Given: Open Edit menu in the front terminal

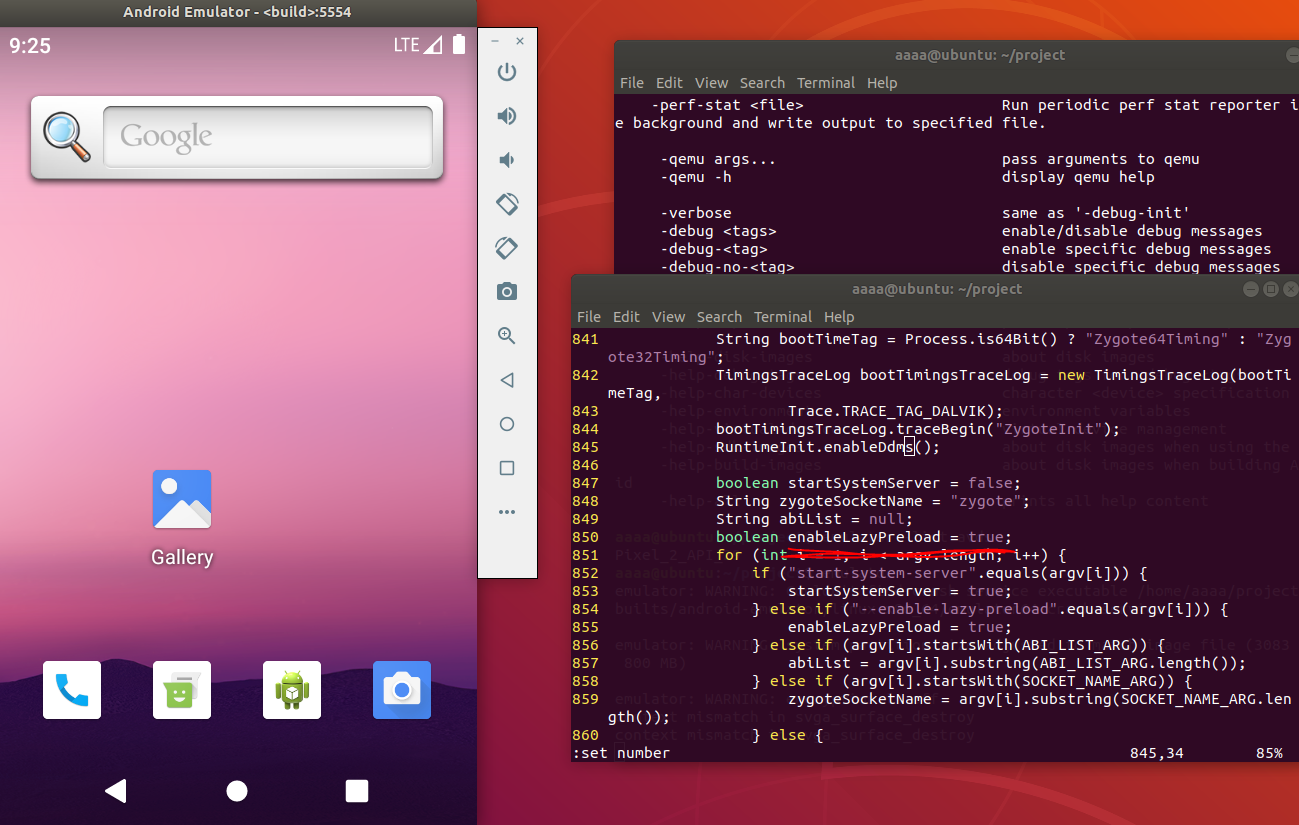Looking at the screenshot, I should pos(626,317).
